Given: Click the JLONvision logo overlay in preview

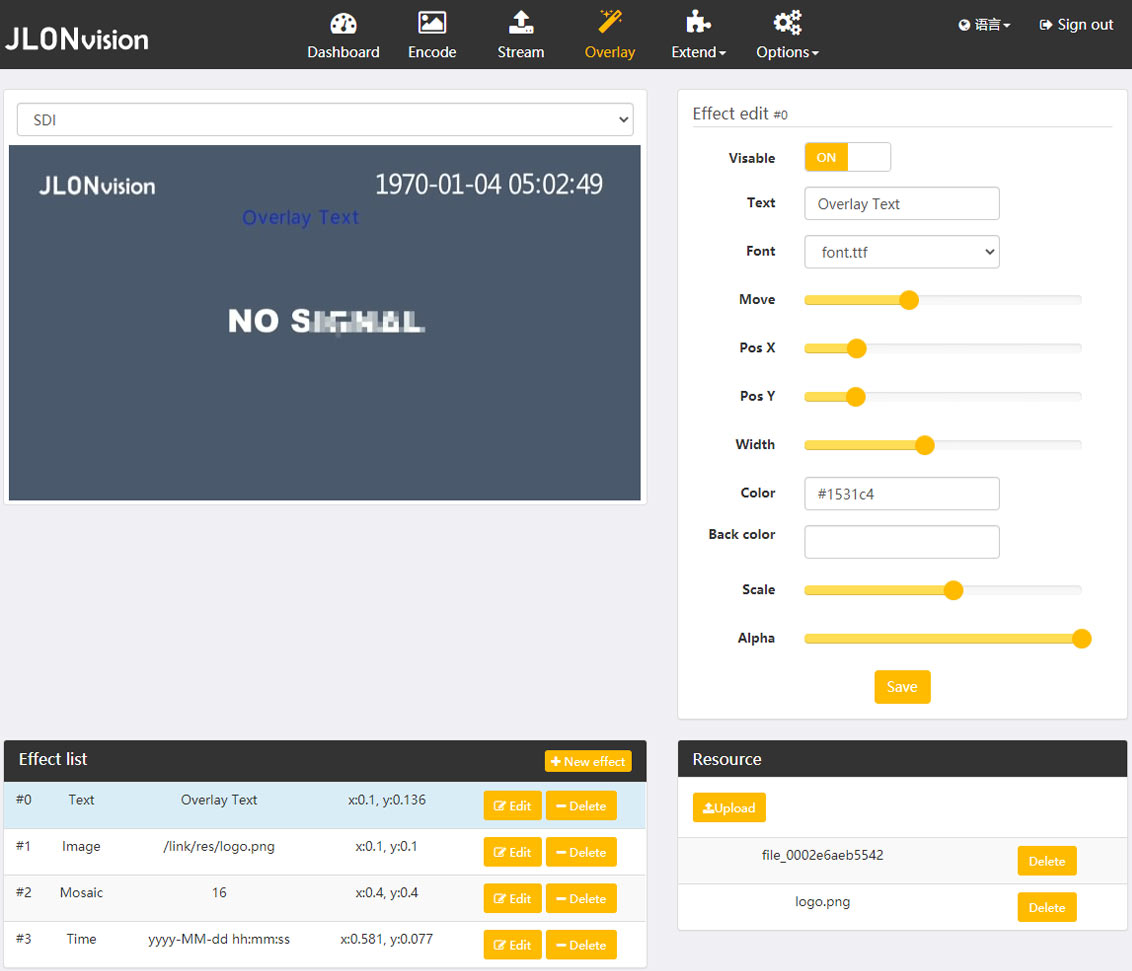Looking at the screenshot, I should 97,186.
